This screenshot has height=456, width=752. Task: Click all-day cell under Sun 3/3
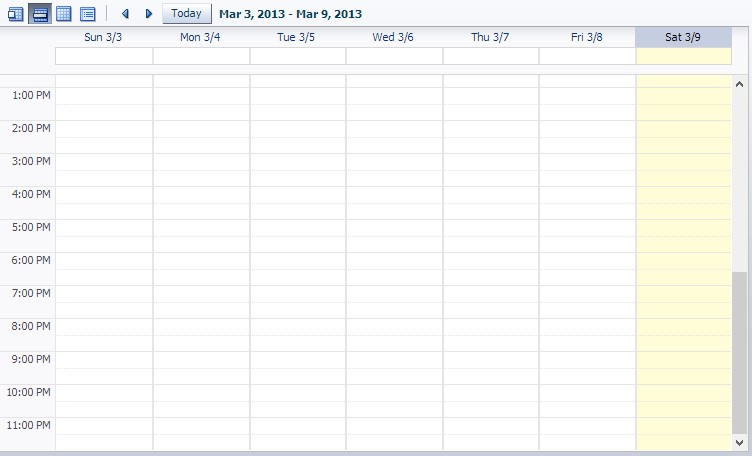(x=104, y=56)
